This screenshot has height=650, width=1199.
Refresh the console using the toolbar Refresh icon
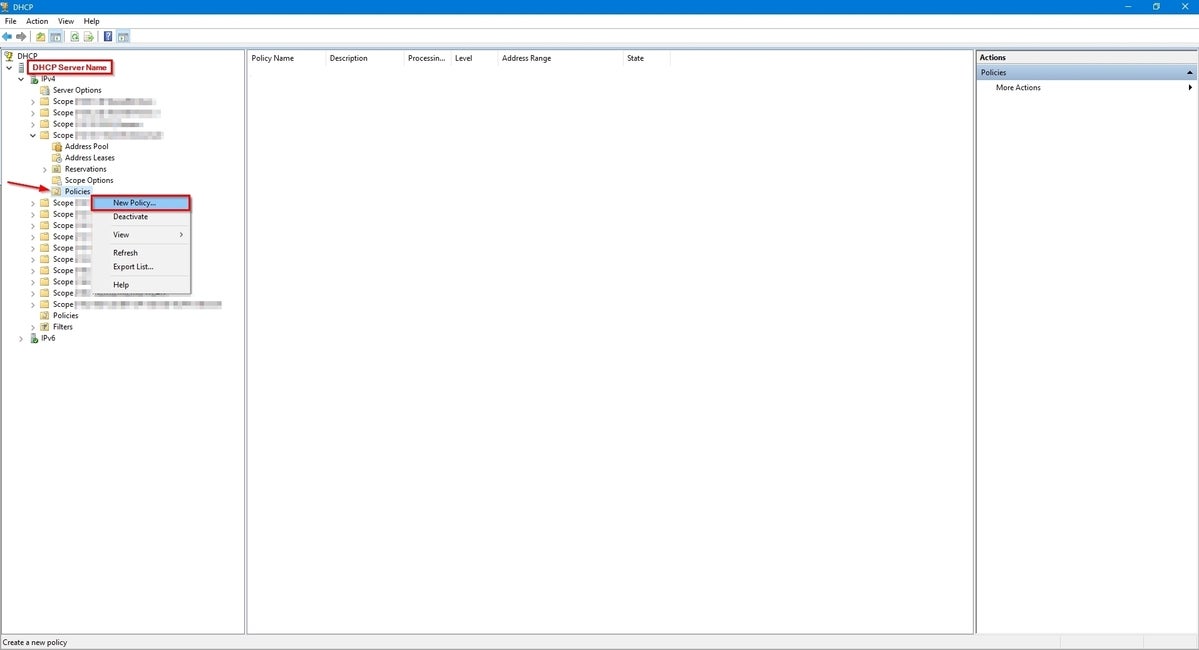click(x=72, y=36)
